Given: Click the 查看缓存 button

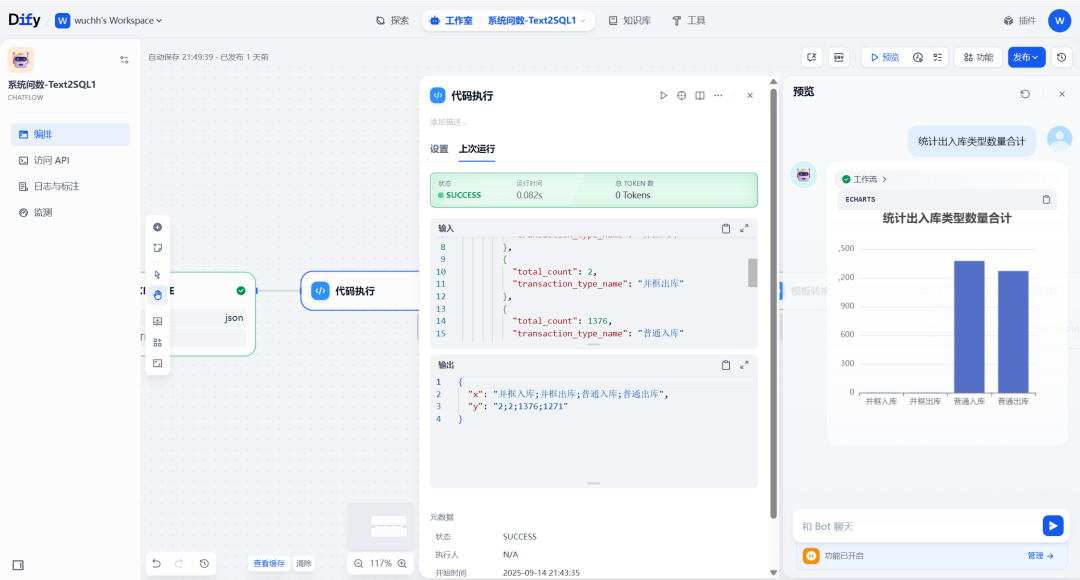Looking at the screenshot, I should click(x=269, y=563).
